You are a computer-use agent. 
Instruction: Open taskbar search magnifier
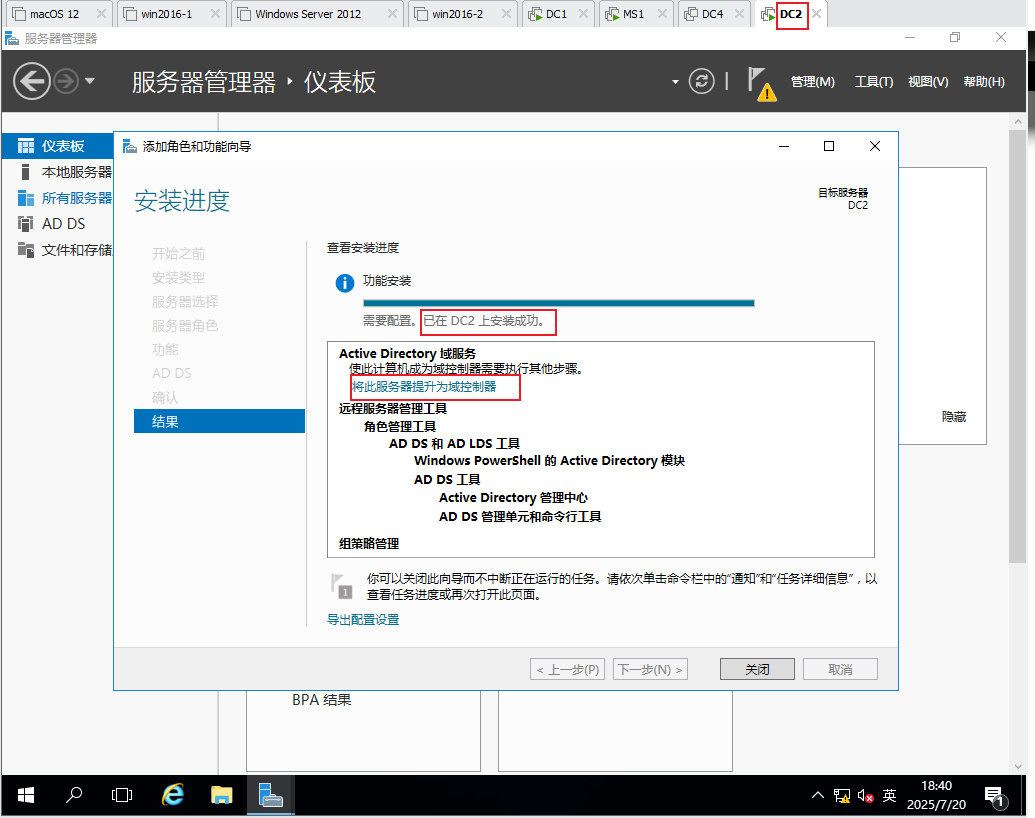(74, 796)
